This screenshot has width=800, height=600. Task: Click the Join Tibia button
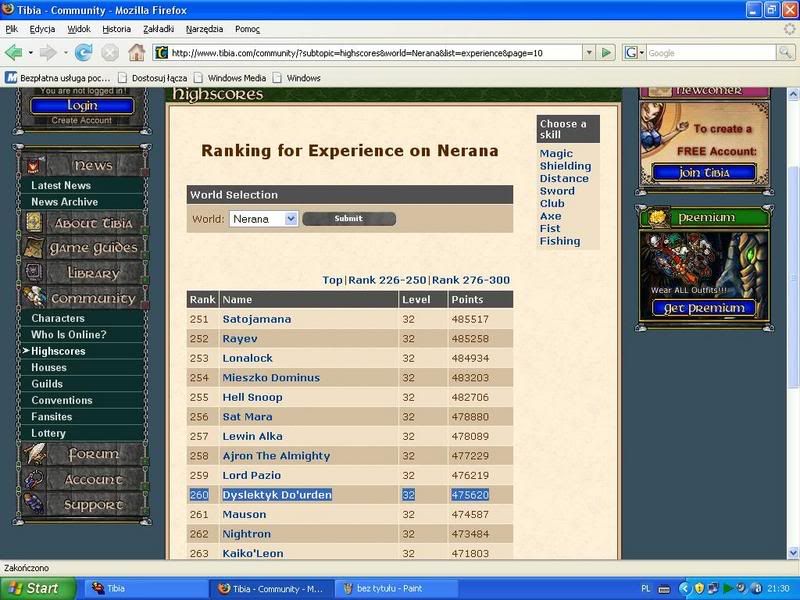(x=704, y=172)
